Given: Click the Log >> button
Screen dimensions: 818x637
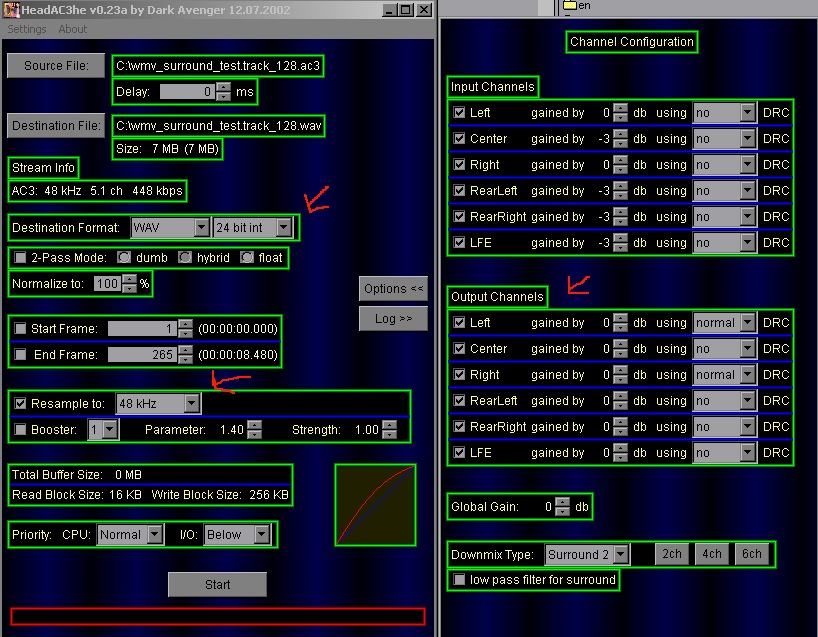Looking at the screenshot, I should click(x=393, y=319).
